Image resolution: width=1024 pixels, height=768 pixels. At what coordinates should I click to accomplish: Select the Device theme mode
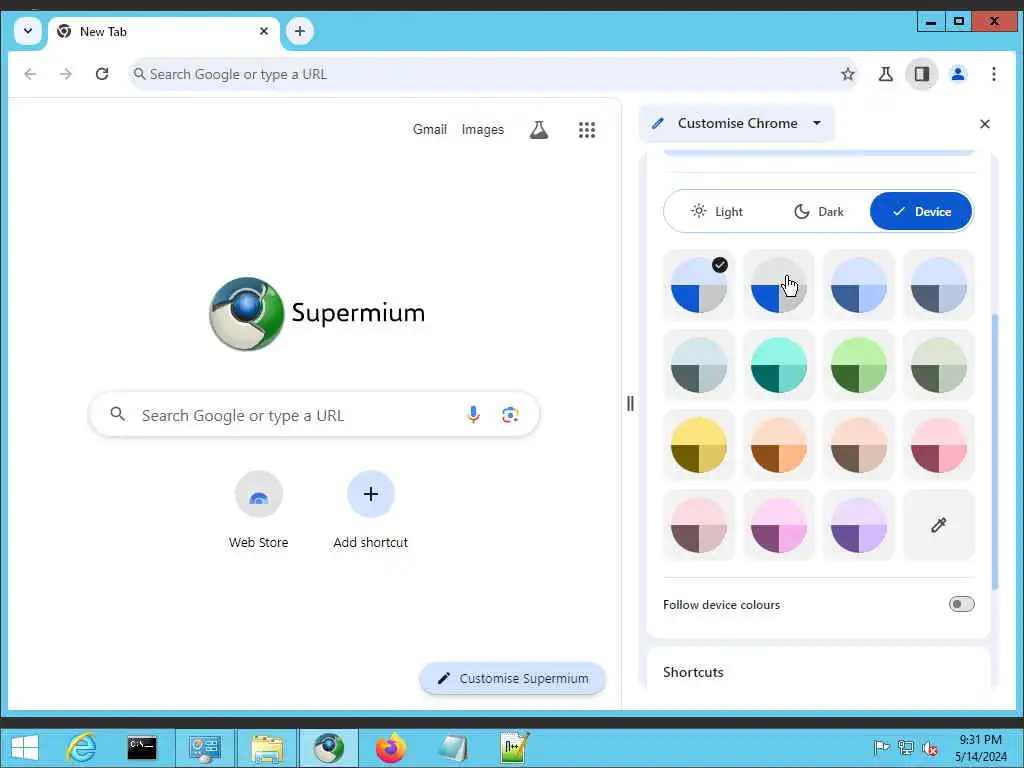pyautogui.click(x=921, y=212)
